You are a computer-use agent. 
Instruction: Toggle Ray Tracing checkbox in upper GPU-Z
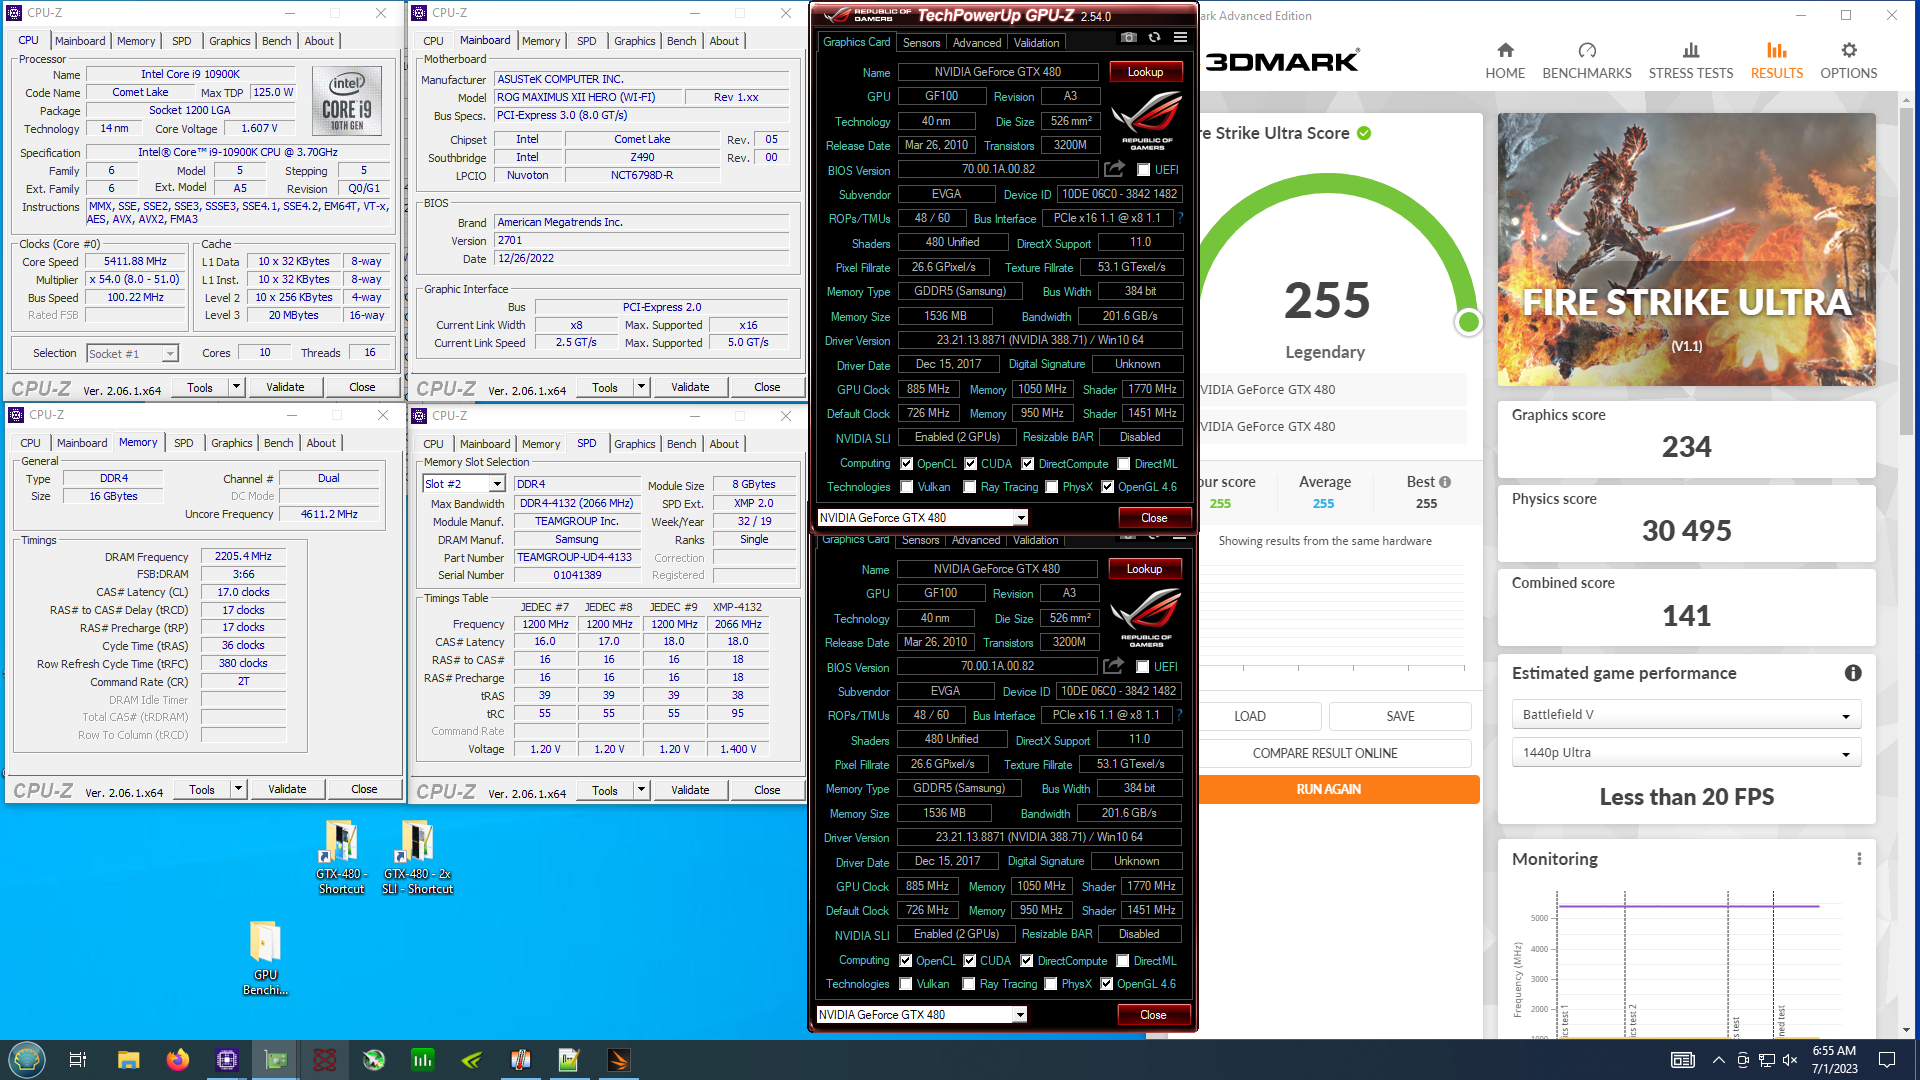pyautogui.click(x=970, y=487)
